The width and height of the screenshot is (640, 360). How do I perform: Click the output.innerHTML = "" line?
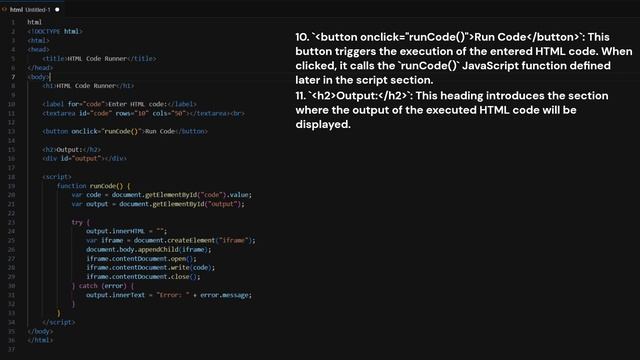[127, 231]
